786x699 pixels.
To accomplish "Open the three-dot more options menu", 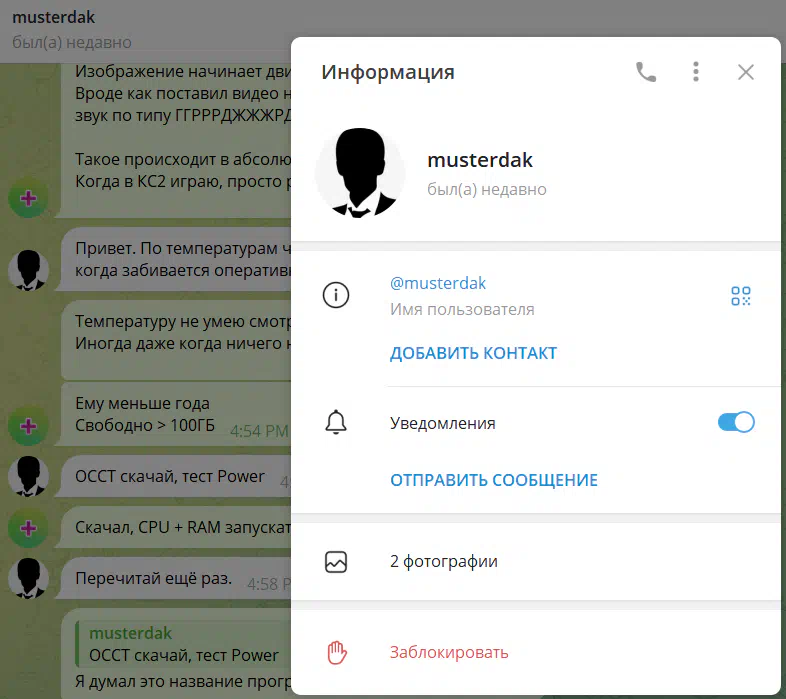I will pyautogui.click(x=696, y=72).
